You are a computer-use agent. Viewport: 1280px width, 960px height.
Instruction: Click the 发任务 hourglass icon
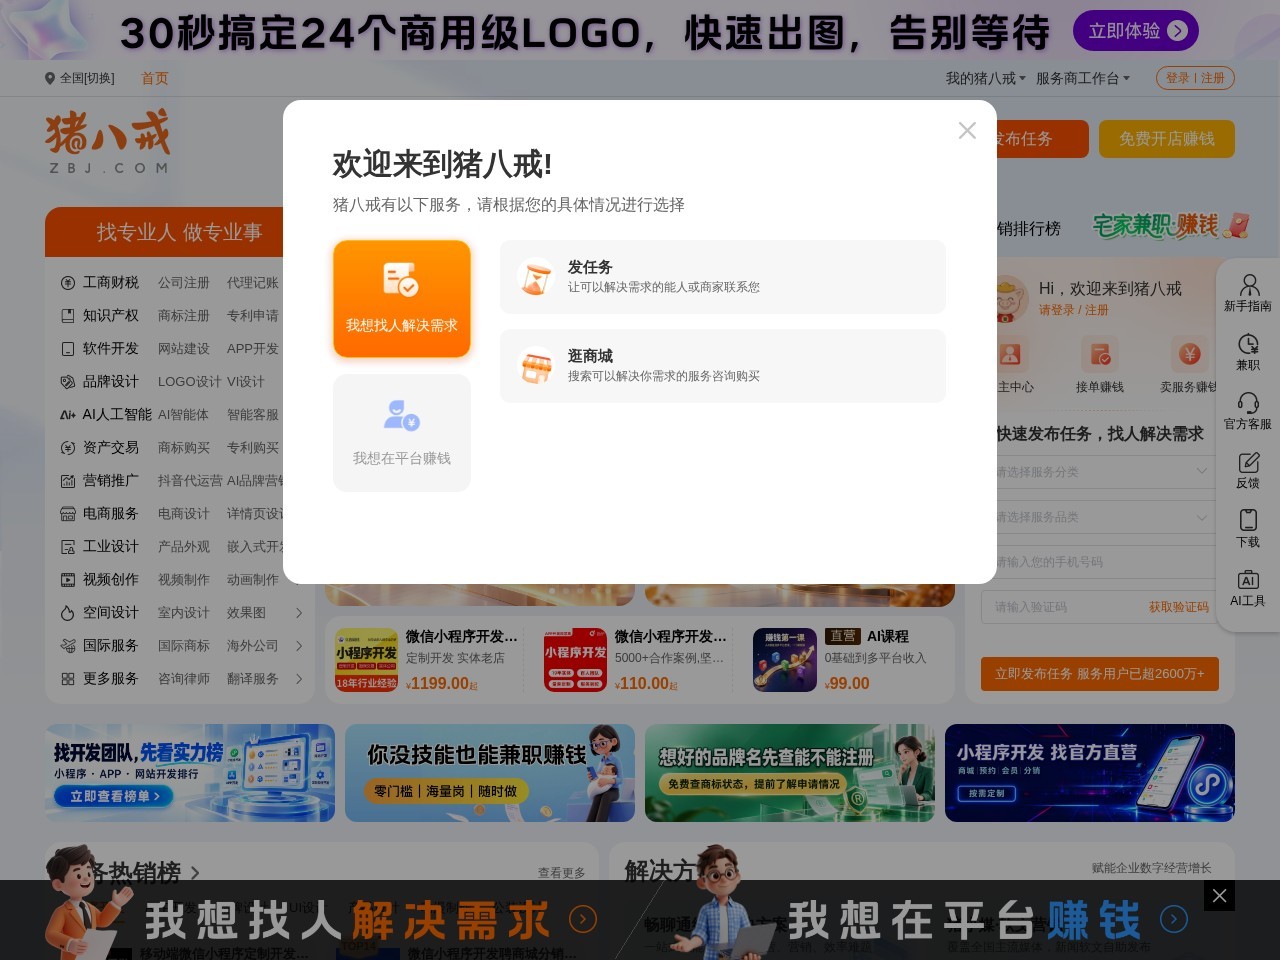(536, 277)
